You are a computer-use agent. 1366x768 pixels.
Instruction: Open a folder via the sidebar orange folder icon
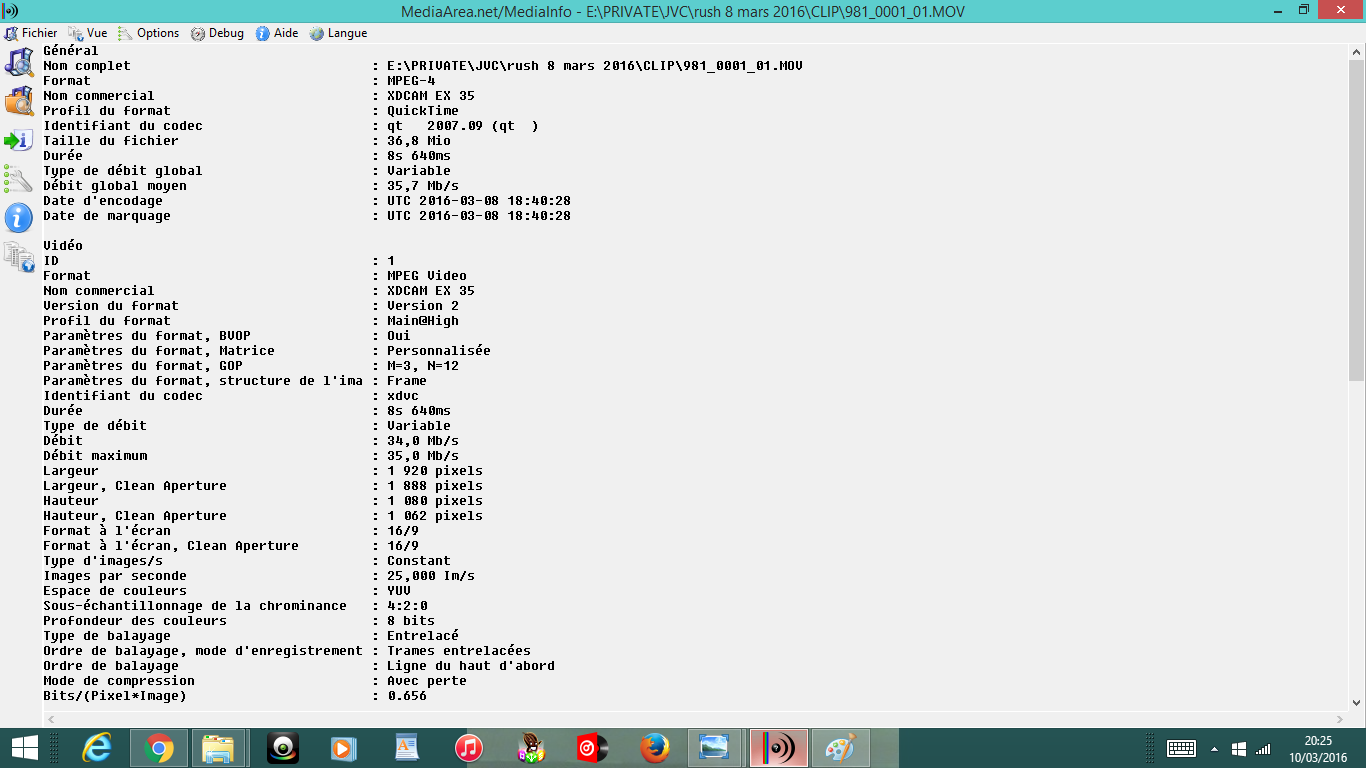click(x=19, y=101)
